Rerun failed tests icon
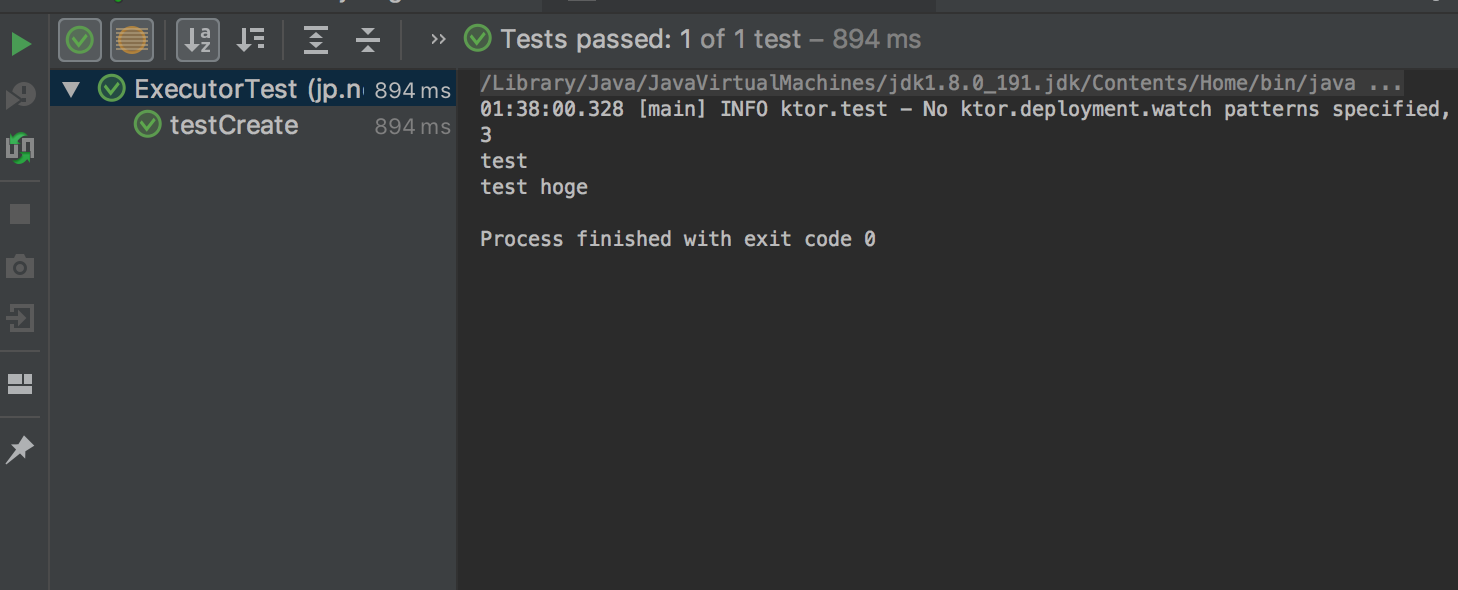Image resolution: width=1458 pixels, height=590 pixels. click(20, 96)
